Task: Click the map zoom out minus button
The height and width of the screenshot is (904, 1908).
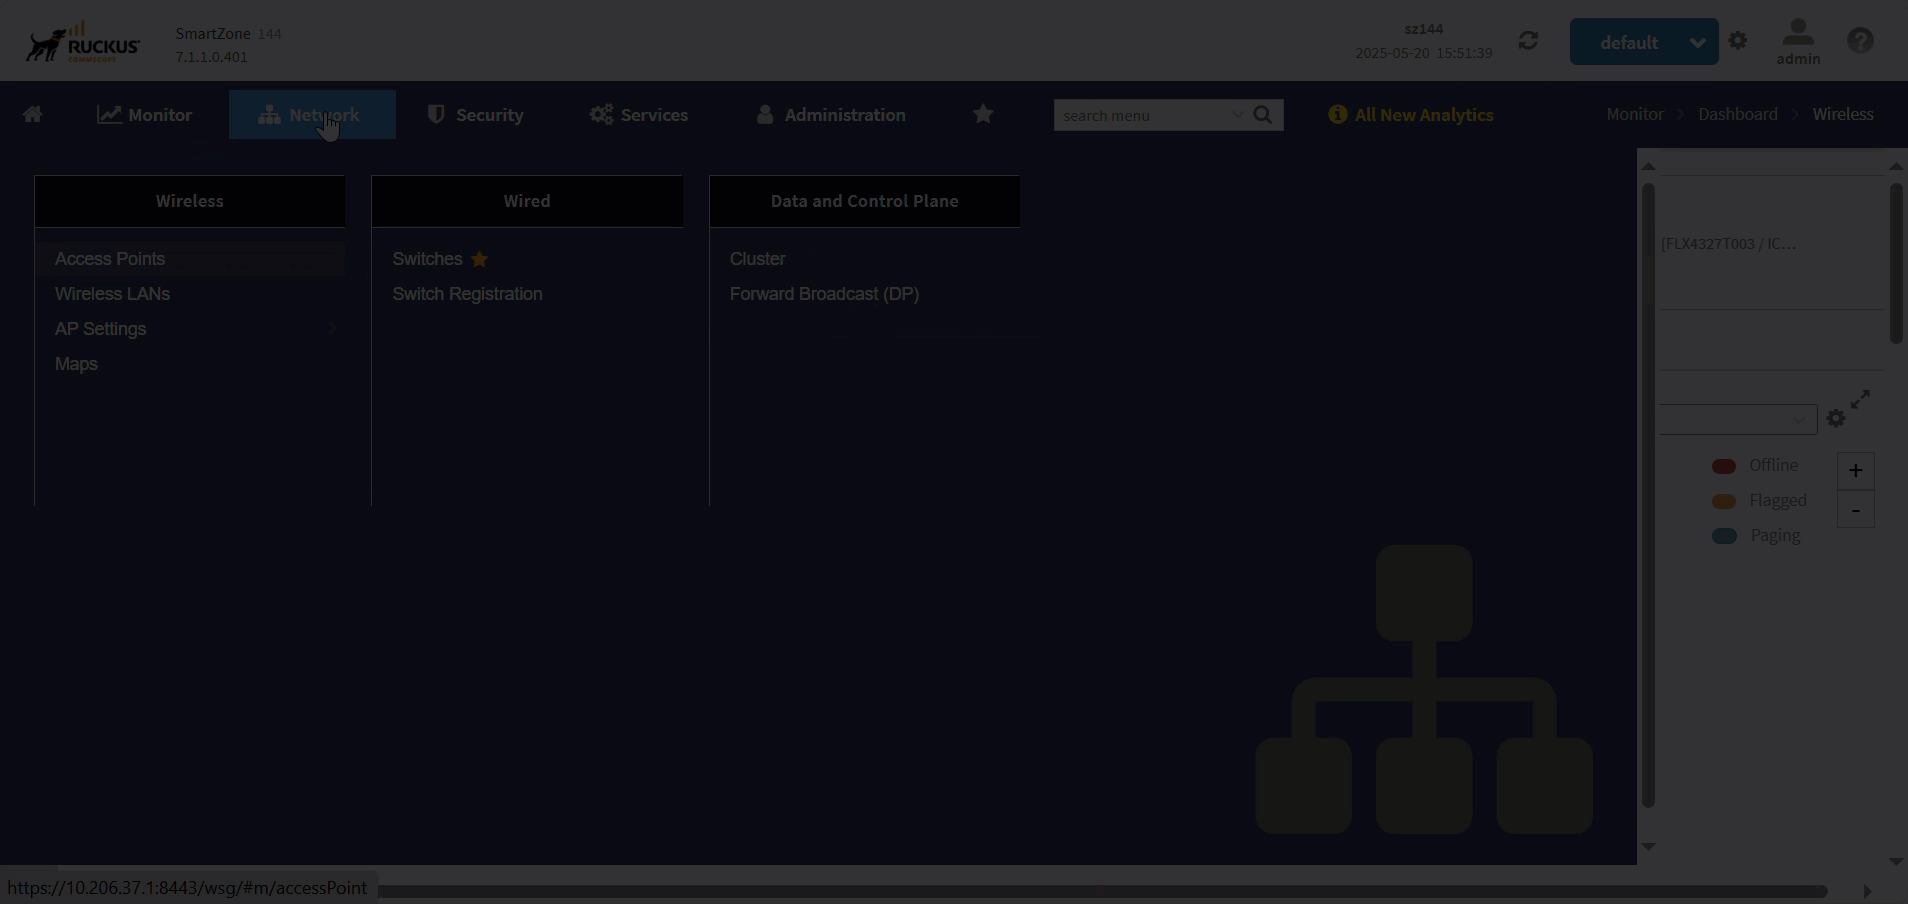Action: click(x=1855, y=510)
